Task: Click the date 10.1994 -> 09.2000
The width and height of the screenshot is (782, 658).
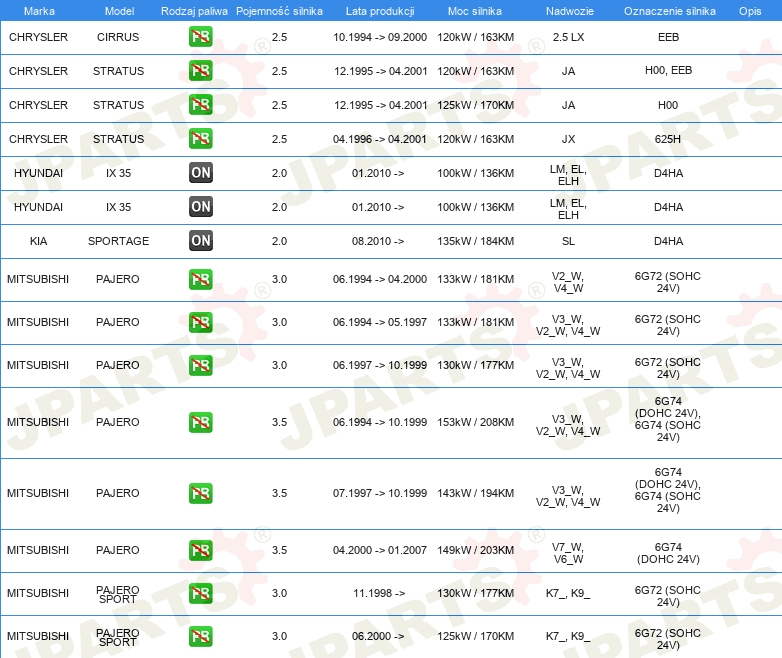Action: pyautogui.click(x=380, y=37)
